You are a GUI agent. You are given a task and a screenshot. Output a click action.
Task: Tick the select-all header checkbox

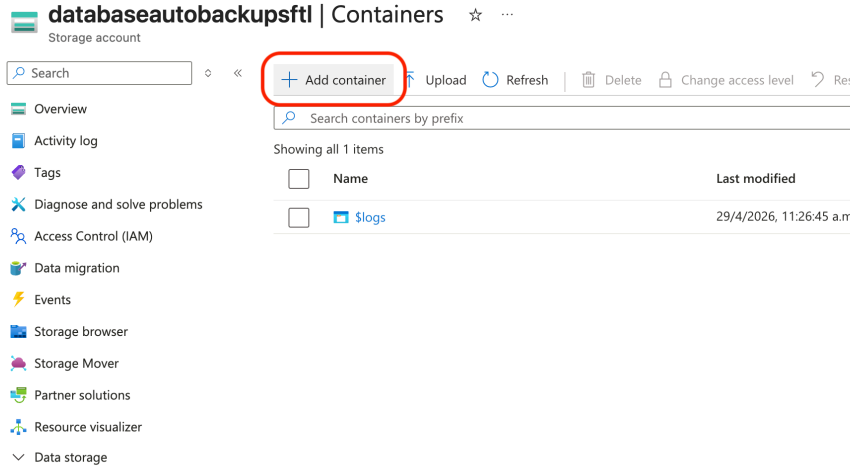click(x=298, y=179)
